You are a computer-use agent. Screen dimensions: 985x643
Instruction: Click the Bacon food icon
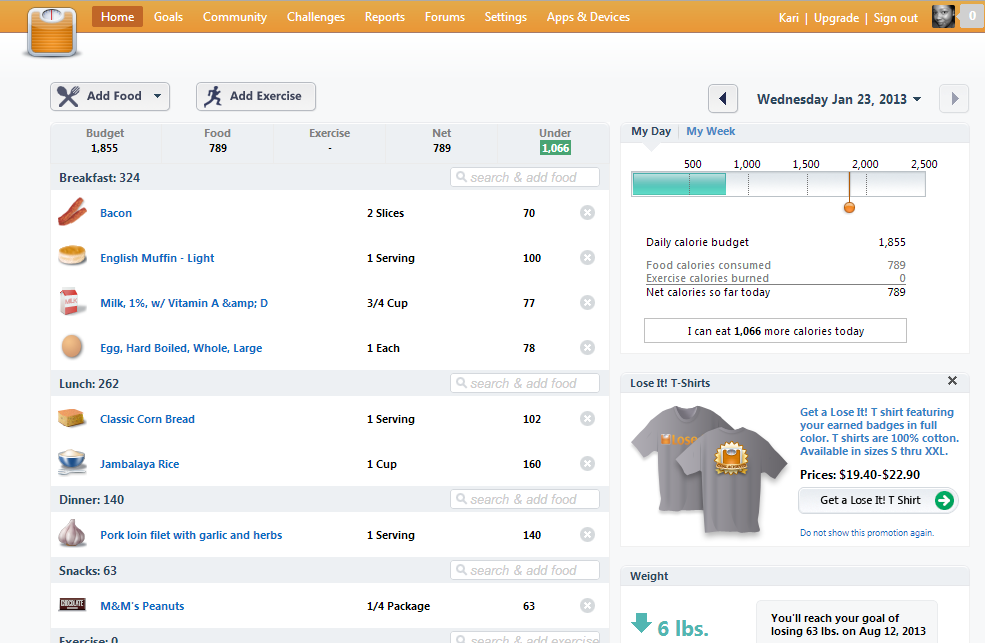pyautogui.click(x=72, y=212)
